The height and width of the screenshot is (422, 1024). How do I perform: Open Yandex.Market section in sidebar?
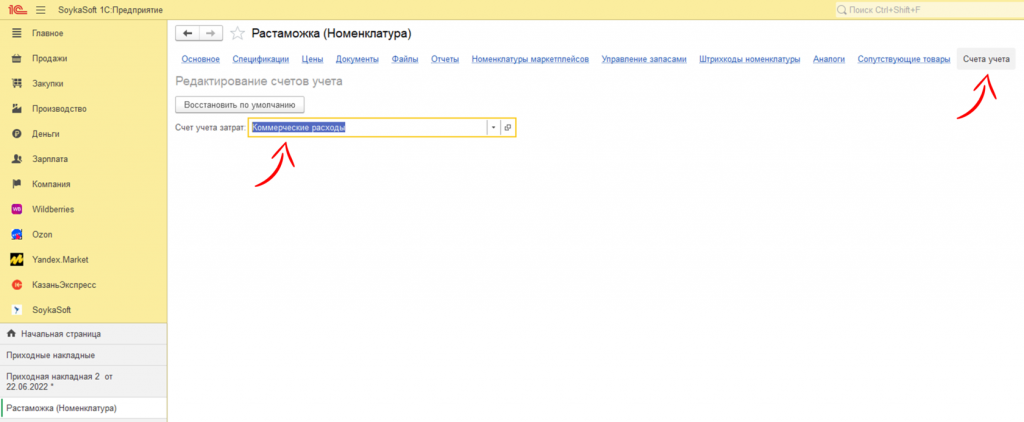coord(60,259)
